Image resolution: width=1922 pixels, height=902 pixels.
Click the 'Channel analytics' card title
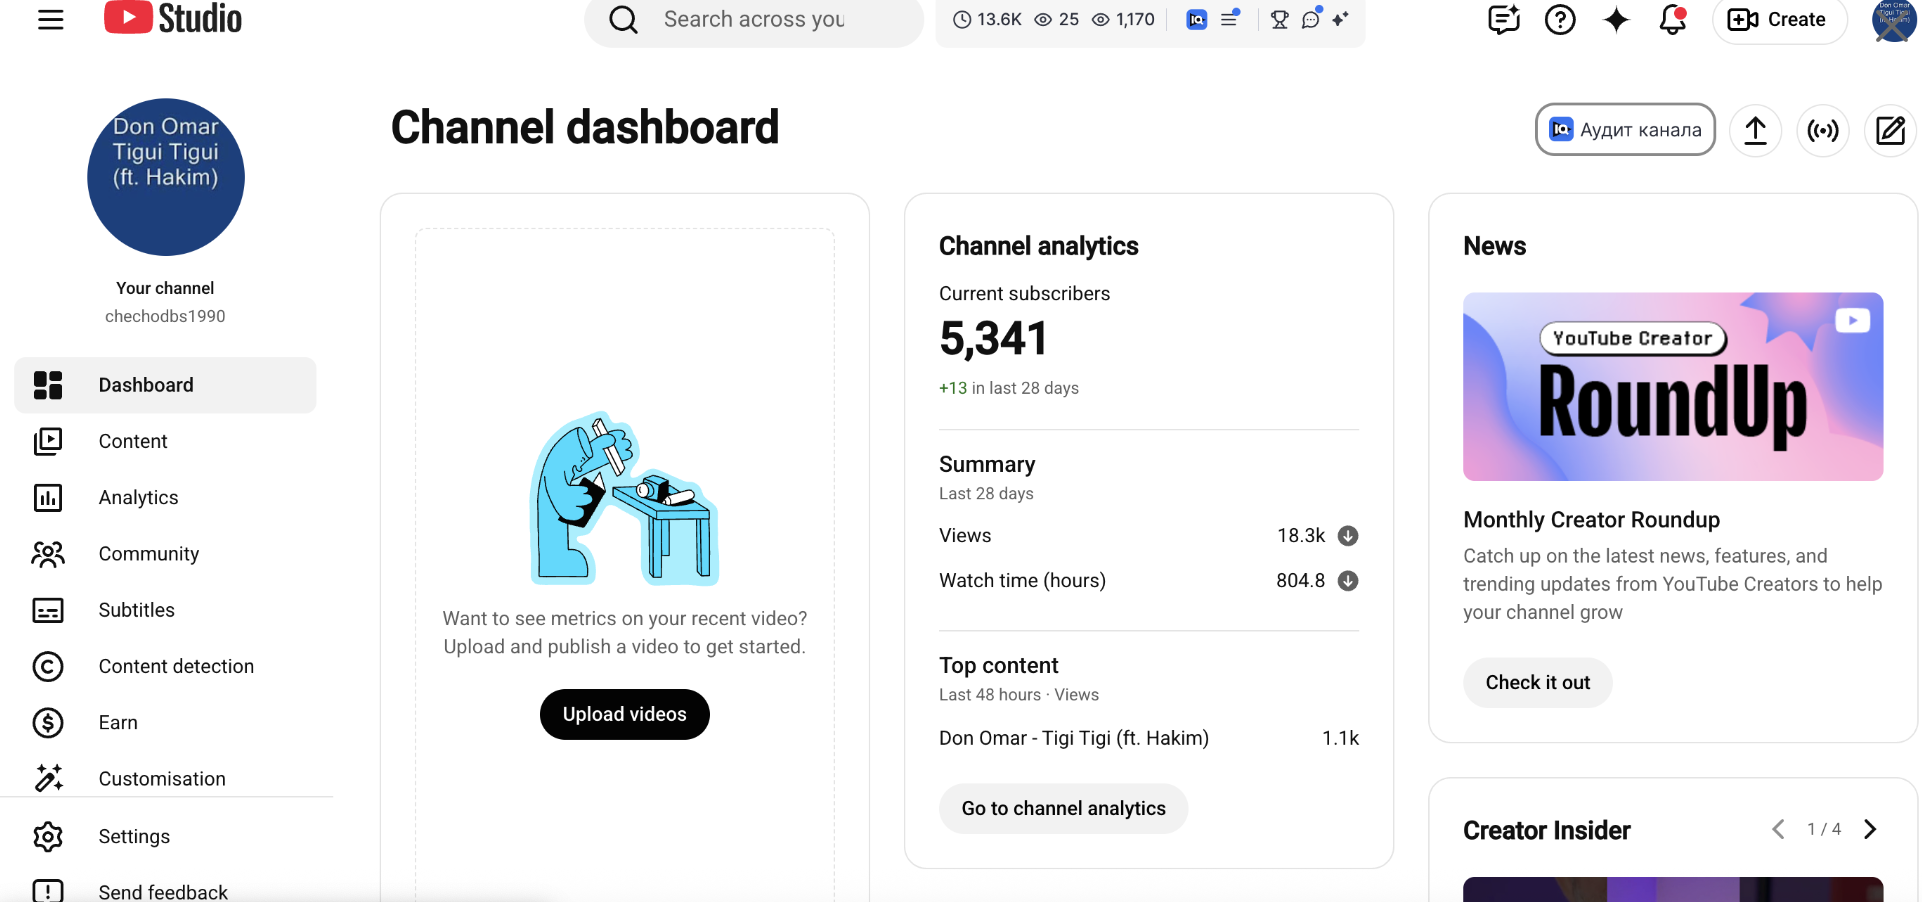click(1039, 246)
